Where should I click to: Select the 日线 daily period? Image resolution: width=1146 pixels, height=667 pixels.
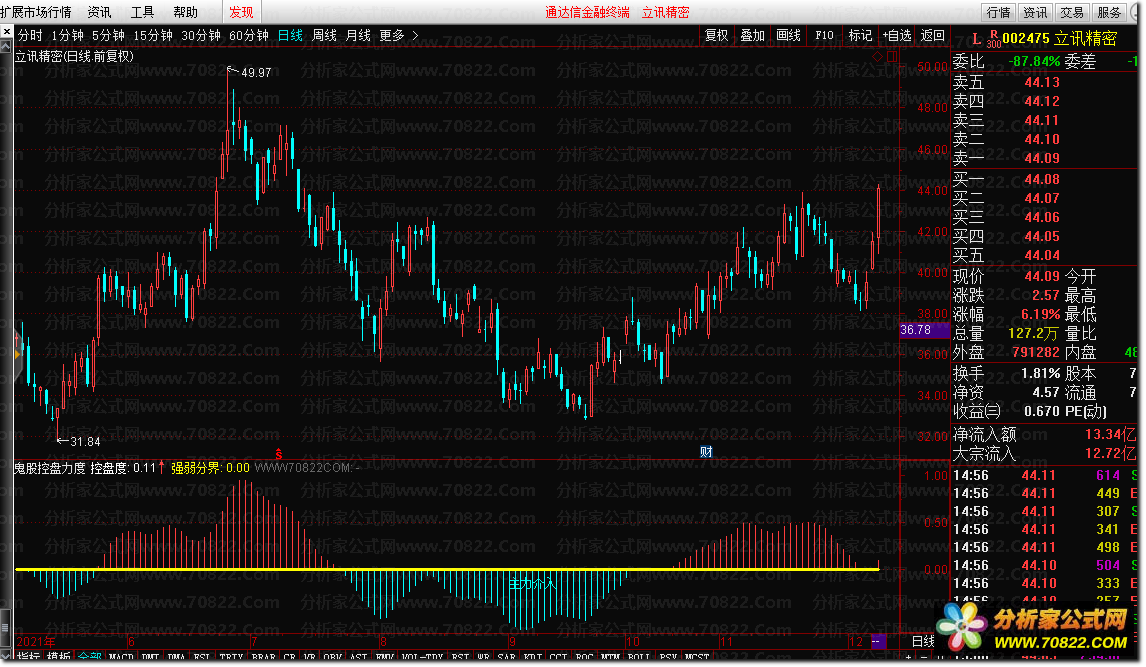pos(290,35)
